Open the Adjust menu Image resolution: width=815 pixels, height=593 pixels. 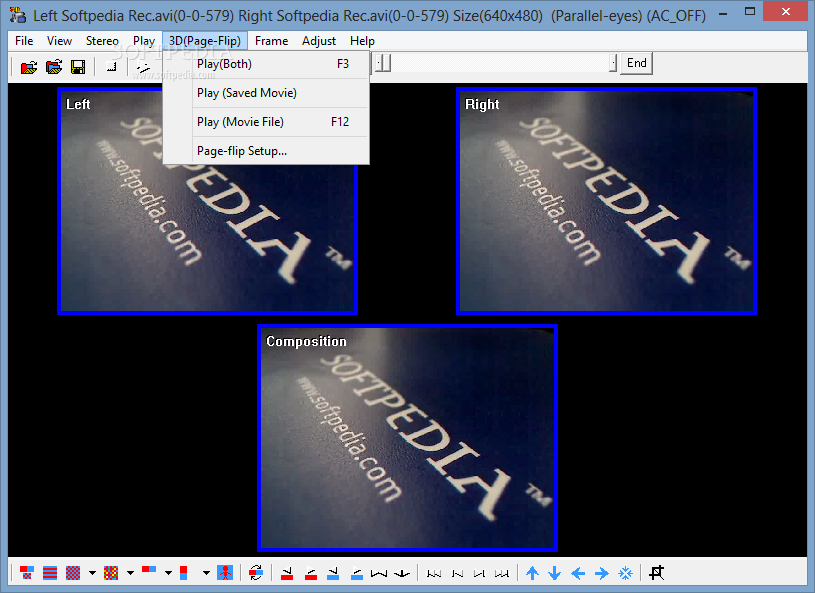319,41
